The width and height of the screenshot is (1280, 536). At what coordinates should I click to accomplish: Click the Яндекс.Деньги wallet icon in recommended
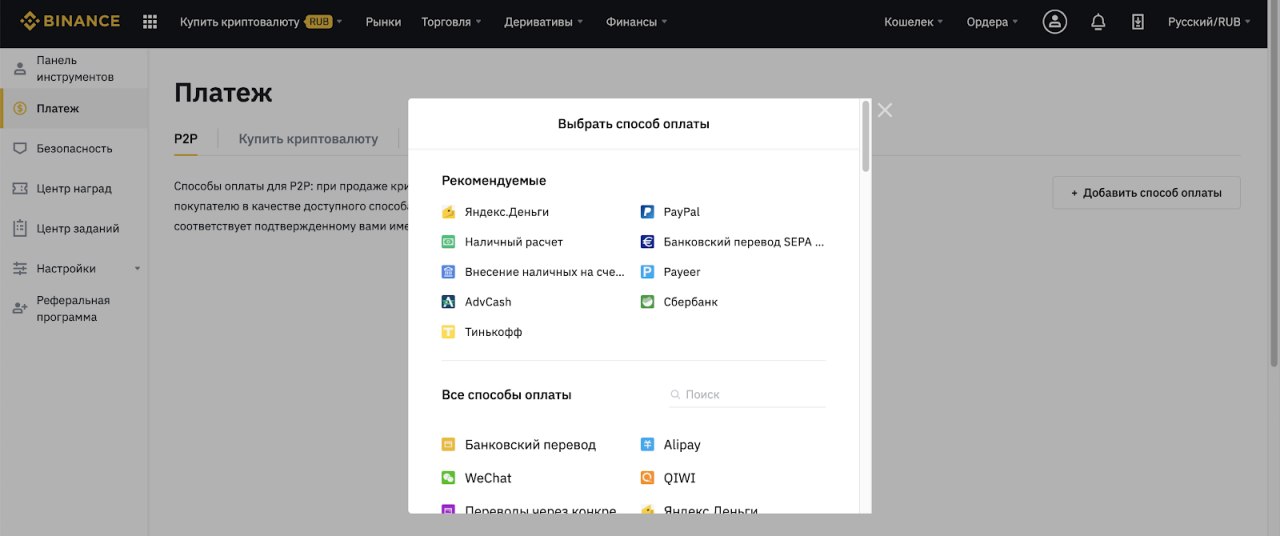(449, 212)
